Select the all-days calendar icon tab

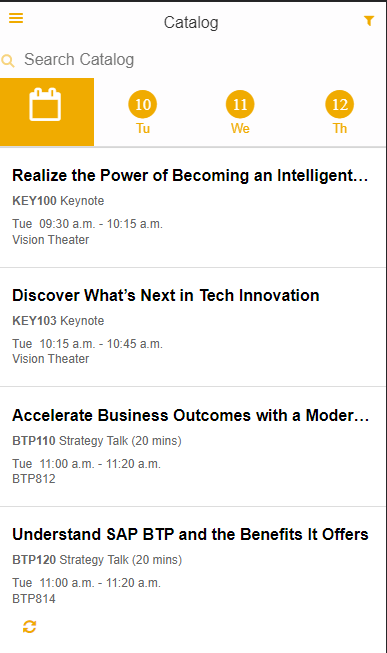47,112
